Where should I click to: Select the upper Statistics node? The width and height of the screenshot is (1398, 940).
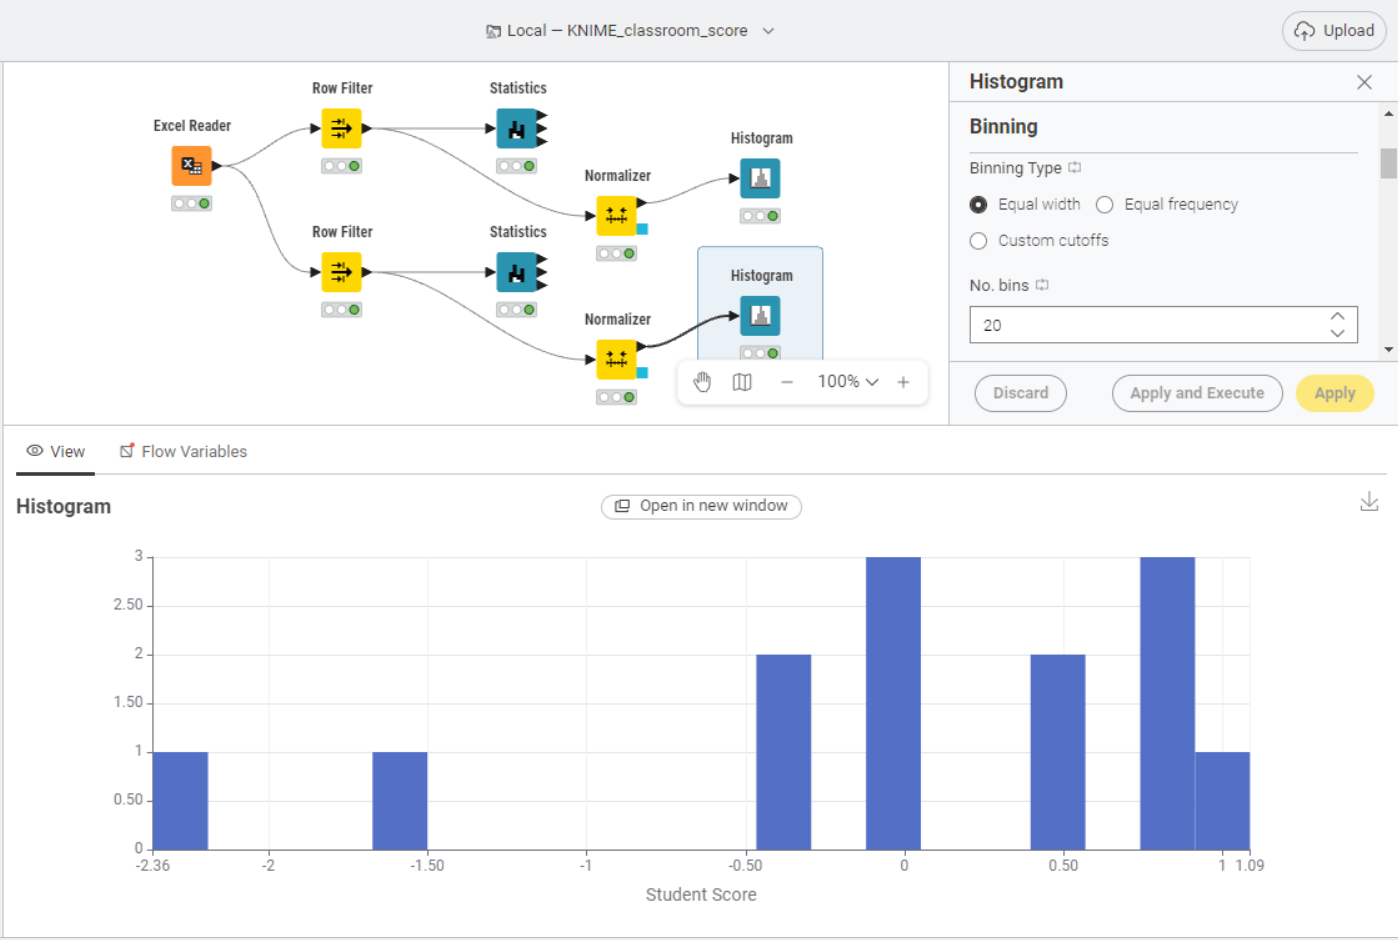coord(517,128)
